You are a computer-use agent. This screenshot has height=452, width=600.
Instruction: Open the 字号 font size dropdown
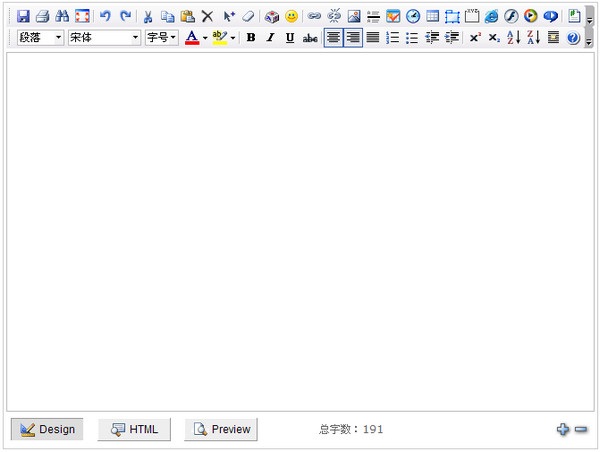click(x=161, y=38)
